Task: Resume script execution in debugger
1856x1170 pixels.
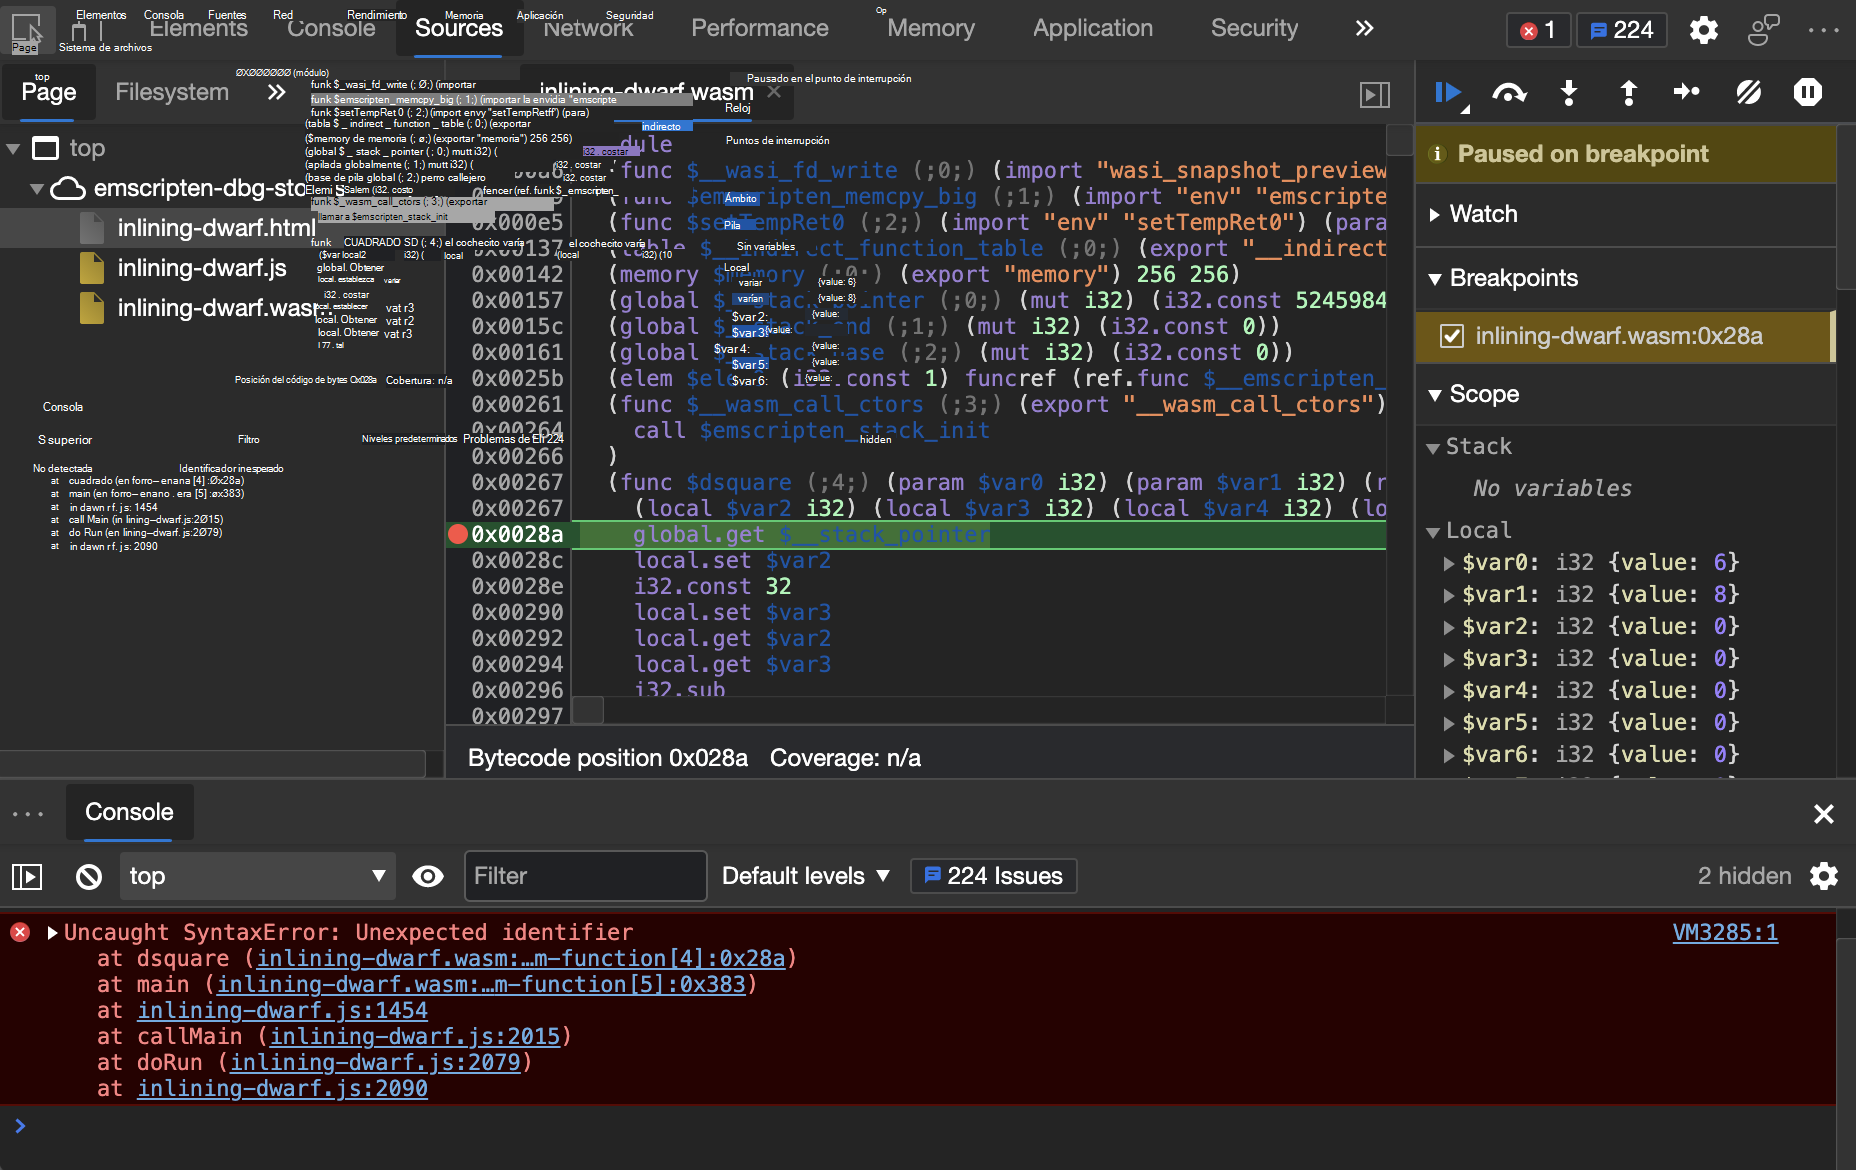Action: pos(1448,93)
